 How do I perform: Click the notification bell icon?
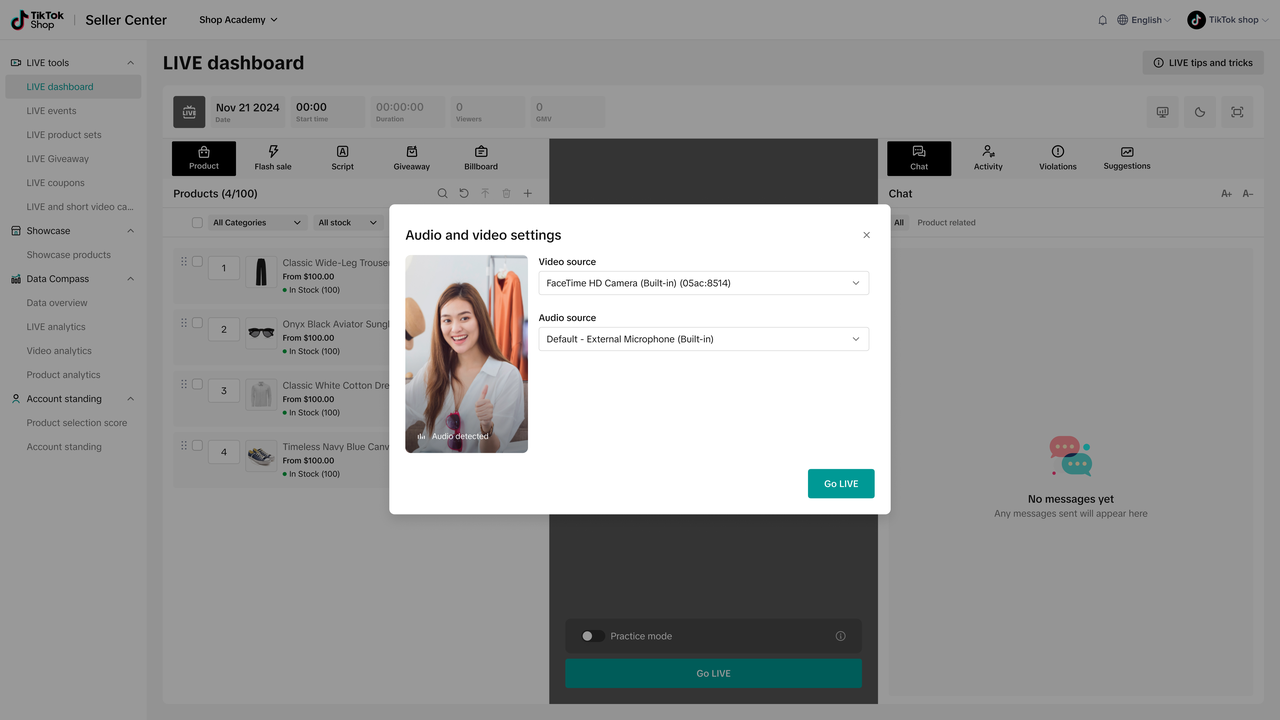tap(1102, 20)
